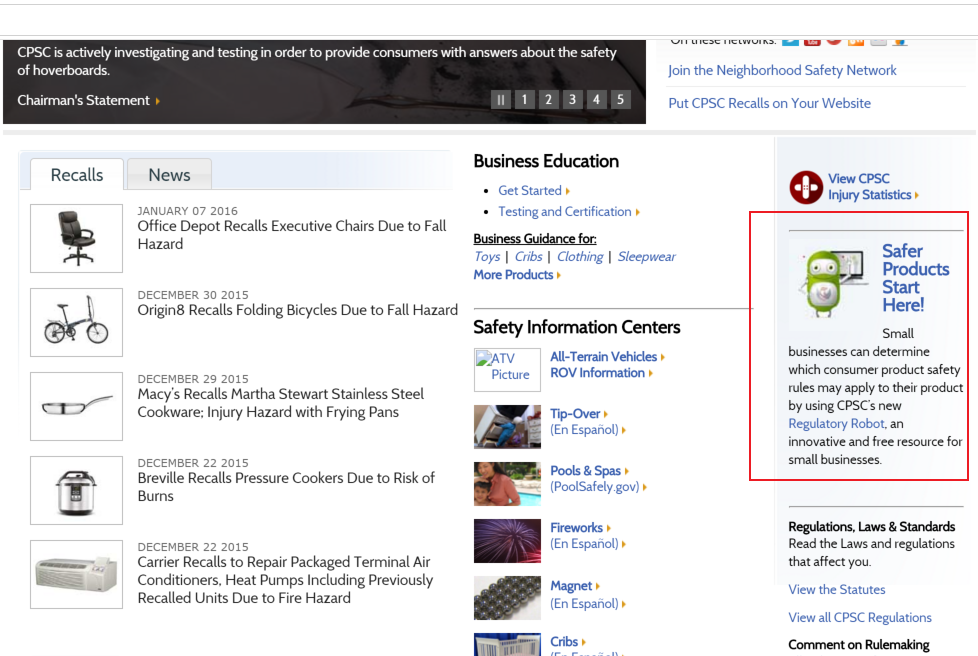Click the ATV Picture placeholder image

[x=507, y=370]
